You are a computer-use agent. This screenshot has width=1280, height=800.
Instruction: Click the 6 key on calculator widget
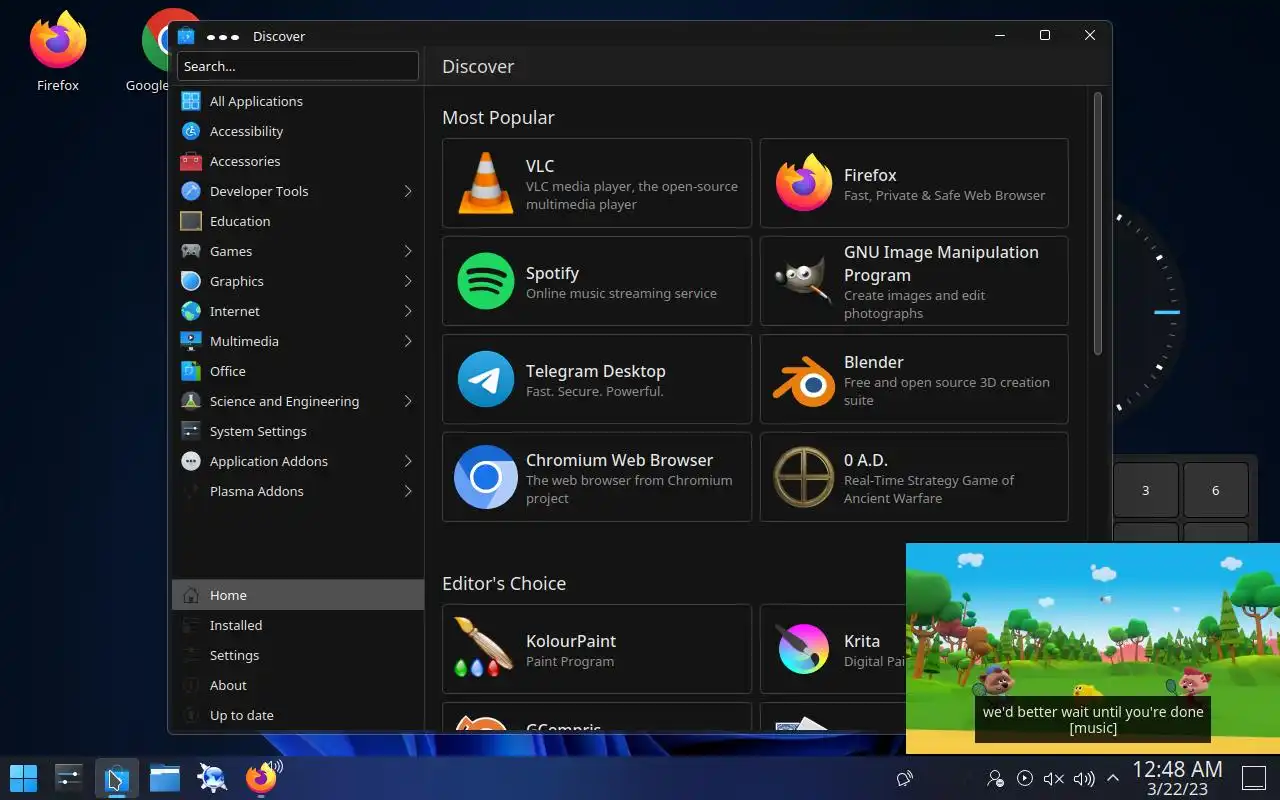[x=1216, y=490]
